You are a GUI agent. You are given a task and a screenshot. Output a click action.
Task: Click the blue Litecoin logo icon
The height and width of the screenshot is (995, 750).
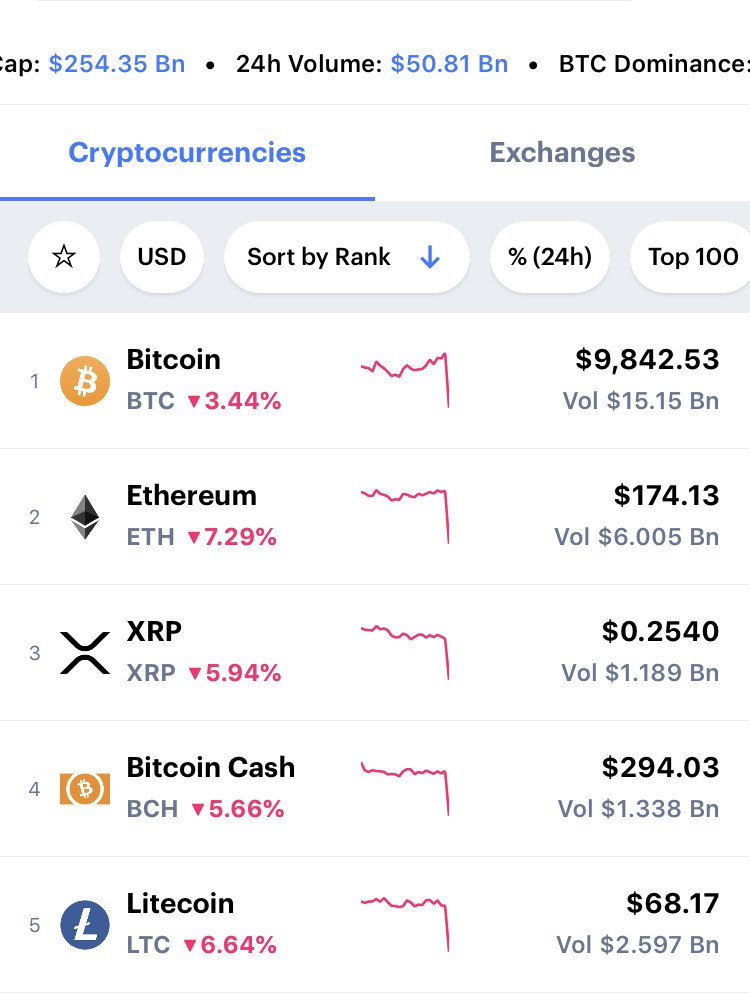(x=85, y=925)
